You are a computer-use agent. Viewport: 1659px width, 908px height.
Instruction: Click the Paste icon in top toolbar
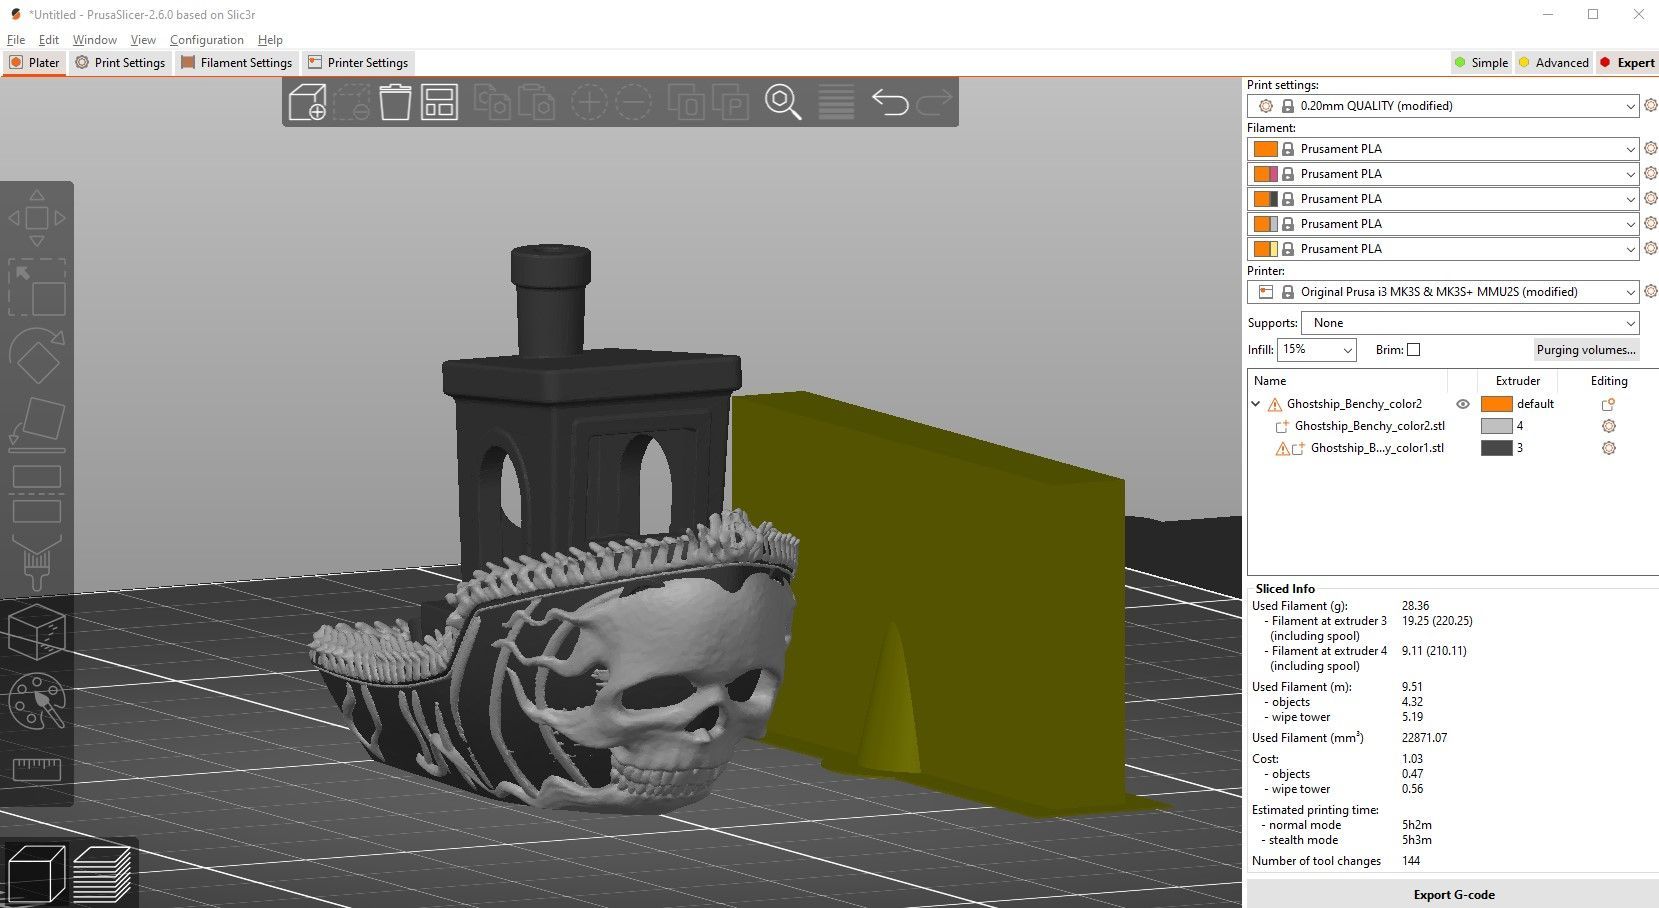[x=536, y=102]
